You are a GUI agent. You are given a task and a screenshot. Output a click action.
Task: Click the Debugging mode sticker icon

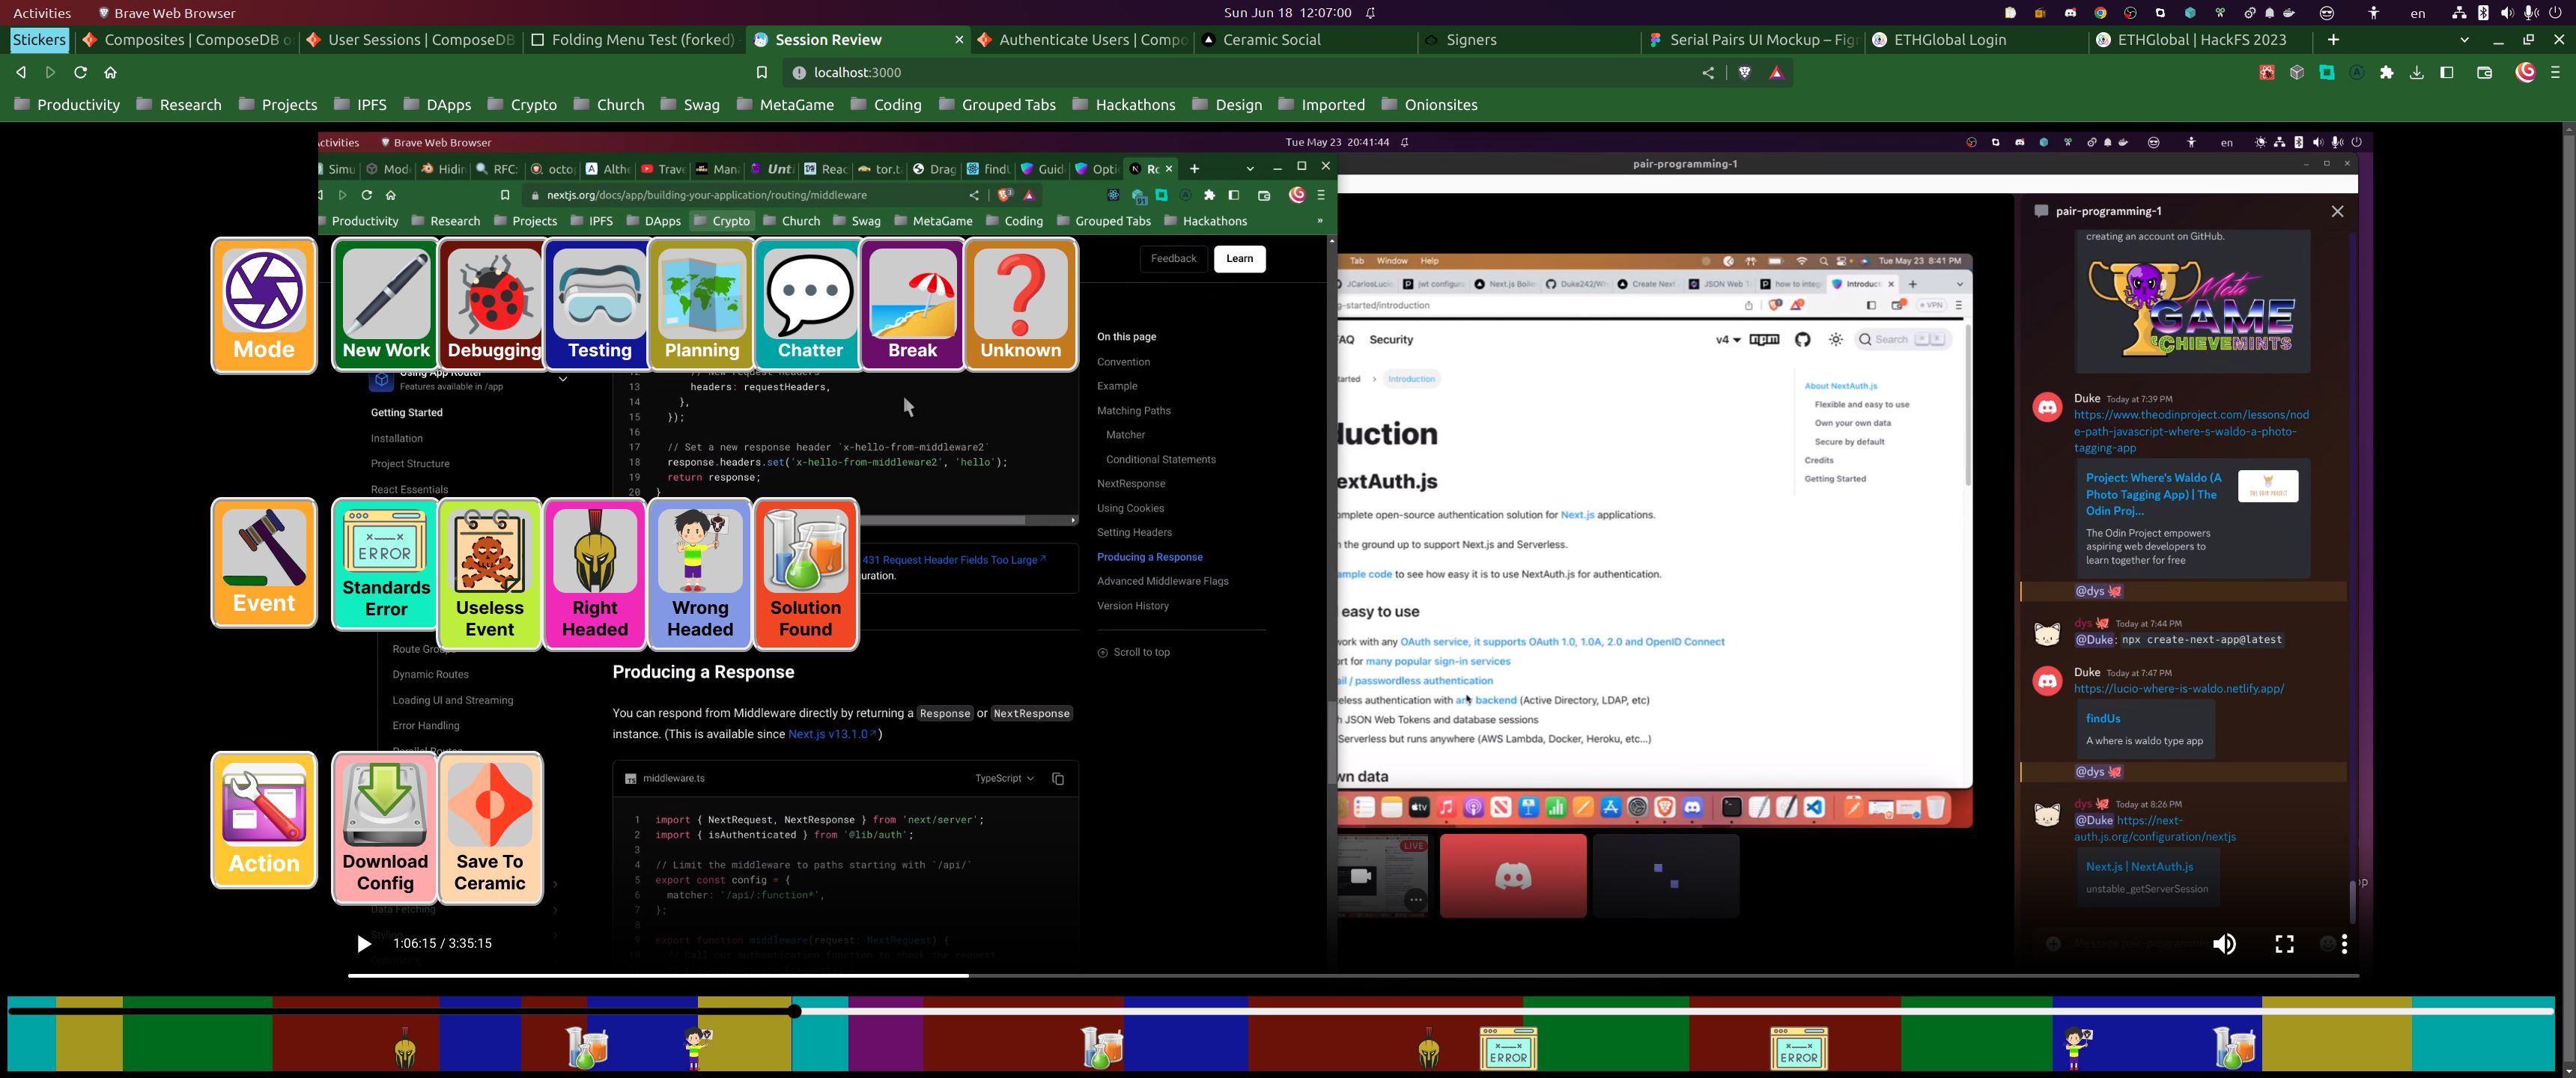click(x=493, y=302)
